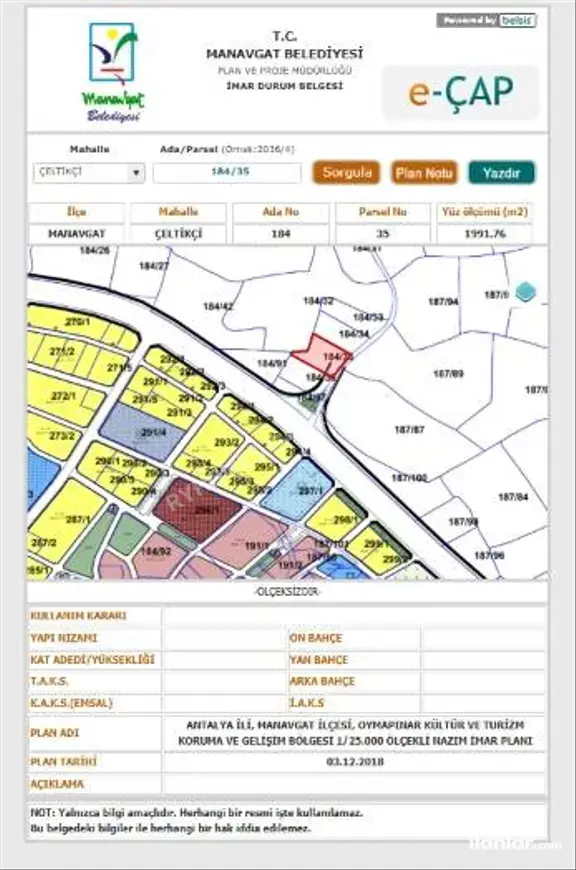Click parcel 187/84 on the map
This screenshot has height=870, width=576.
click(513, 497)
